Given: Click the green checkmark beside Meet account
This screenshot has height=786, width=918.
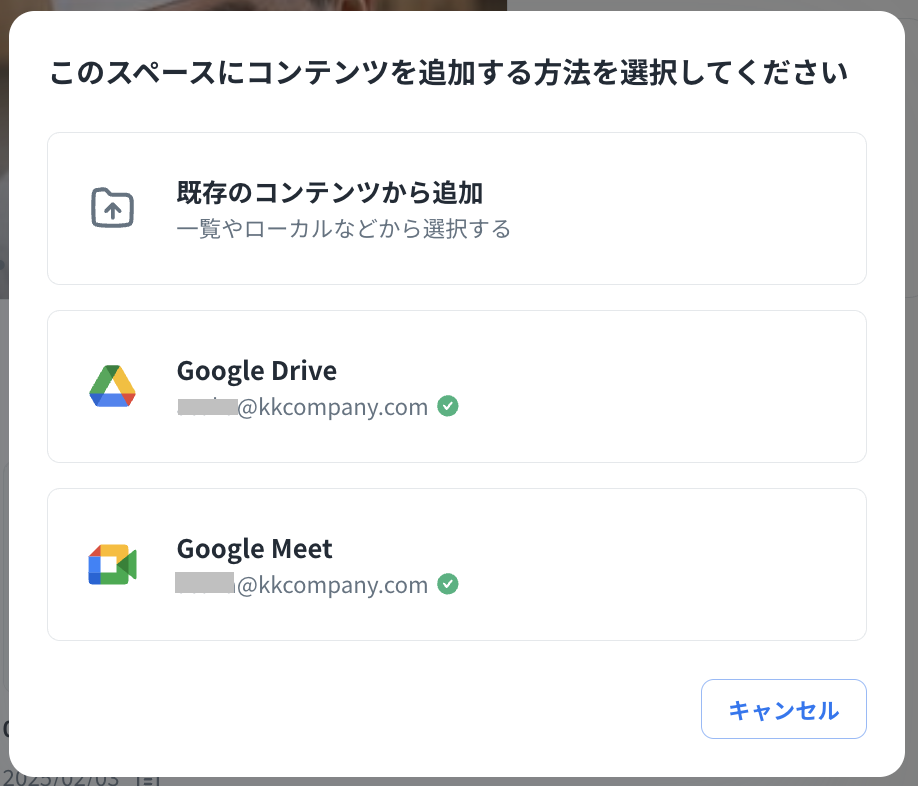Looking at the screenshot, I should coord(448,584).
